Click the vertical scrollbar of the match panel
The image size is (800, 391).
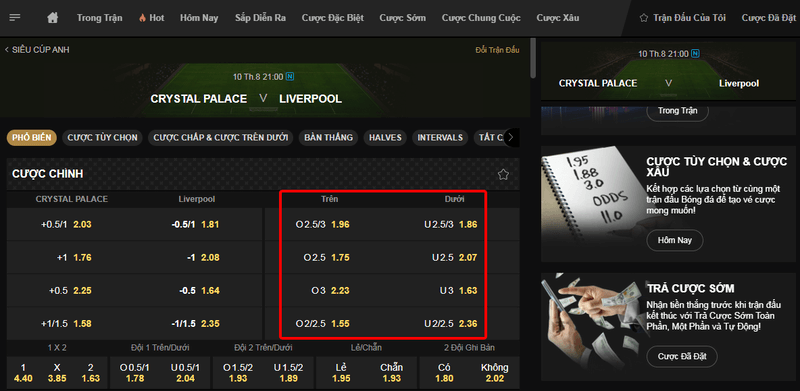tap(533, 58)
